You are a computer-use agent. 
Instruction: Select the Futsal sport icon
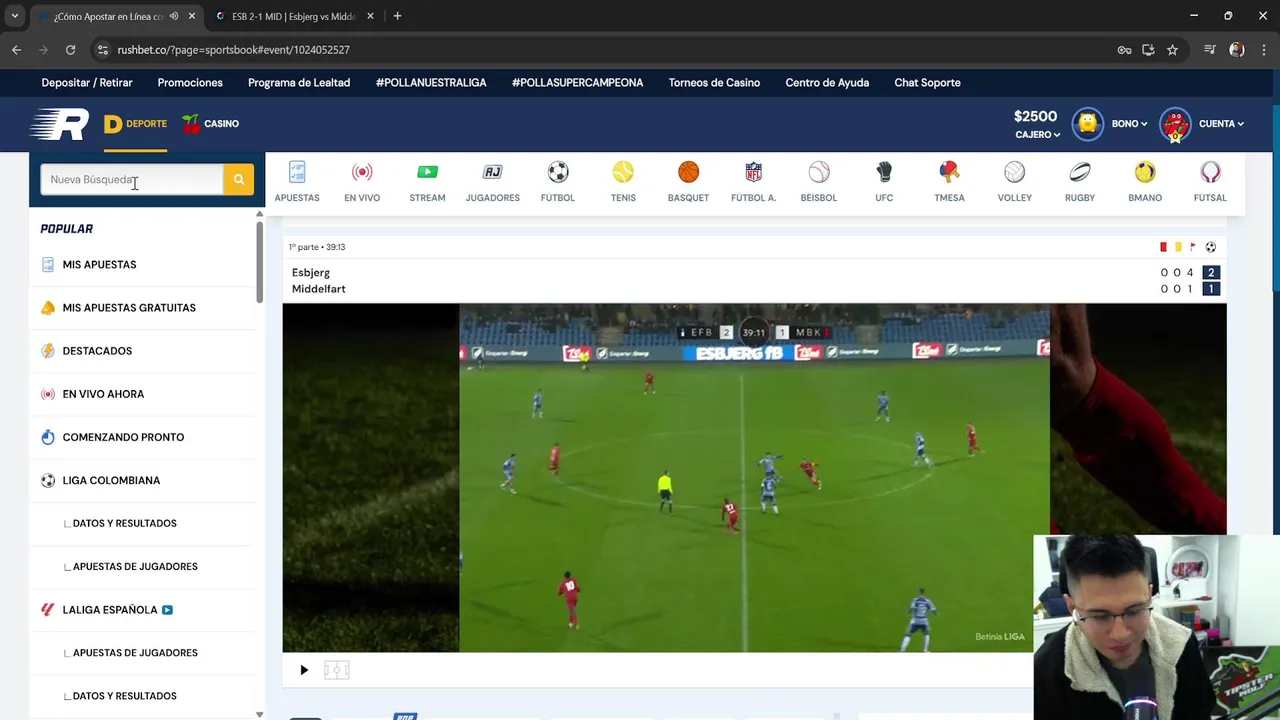pyautogui.click(x=1210, y=172)
